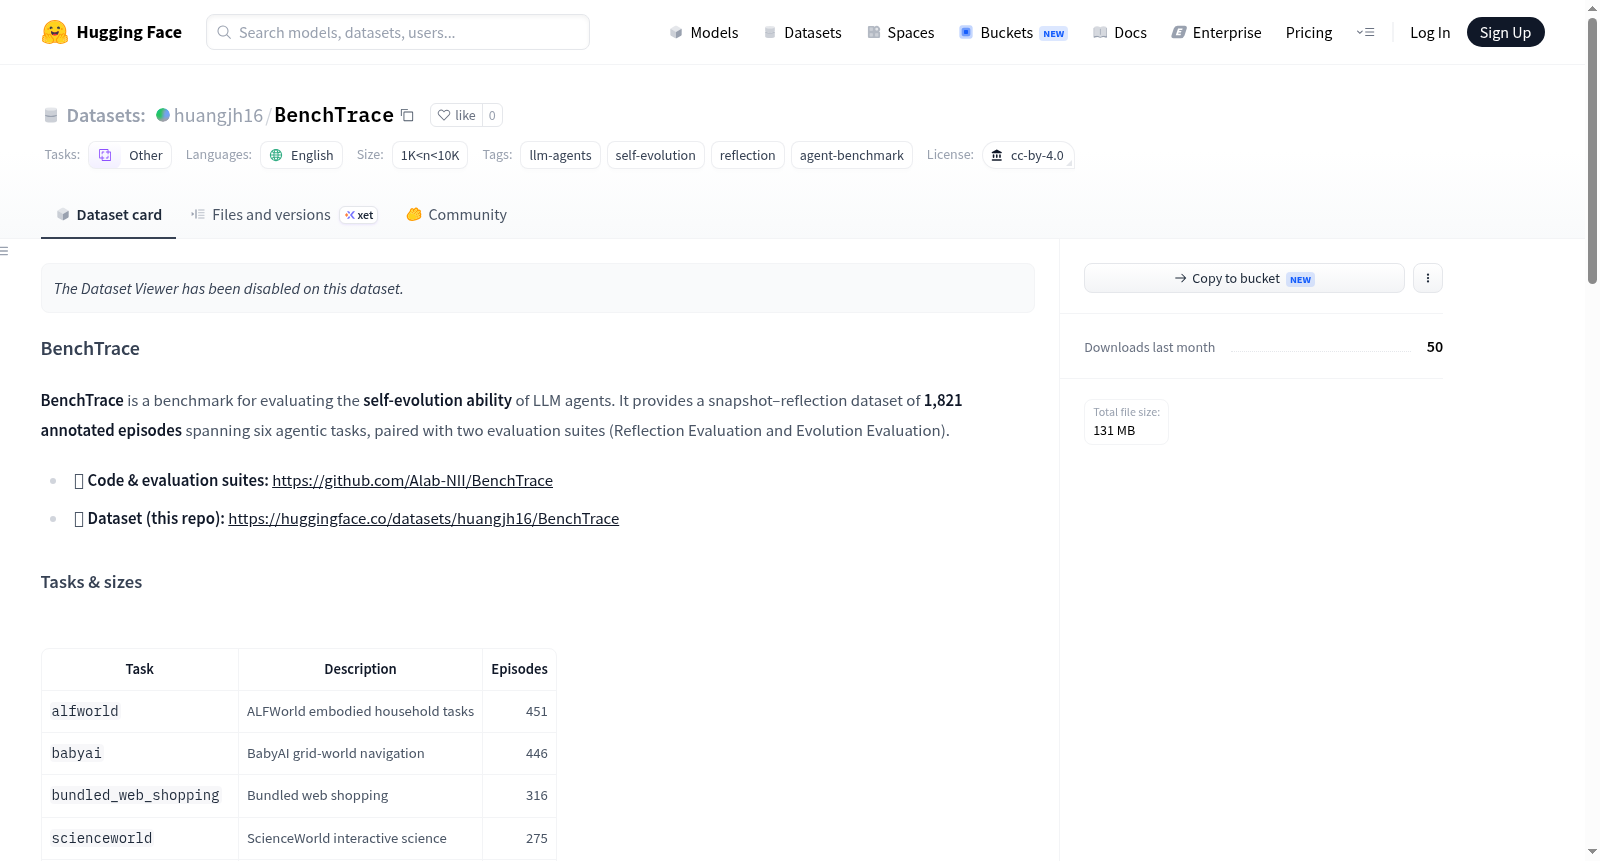Go to Enterprise page

[x=1216, y=32]
